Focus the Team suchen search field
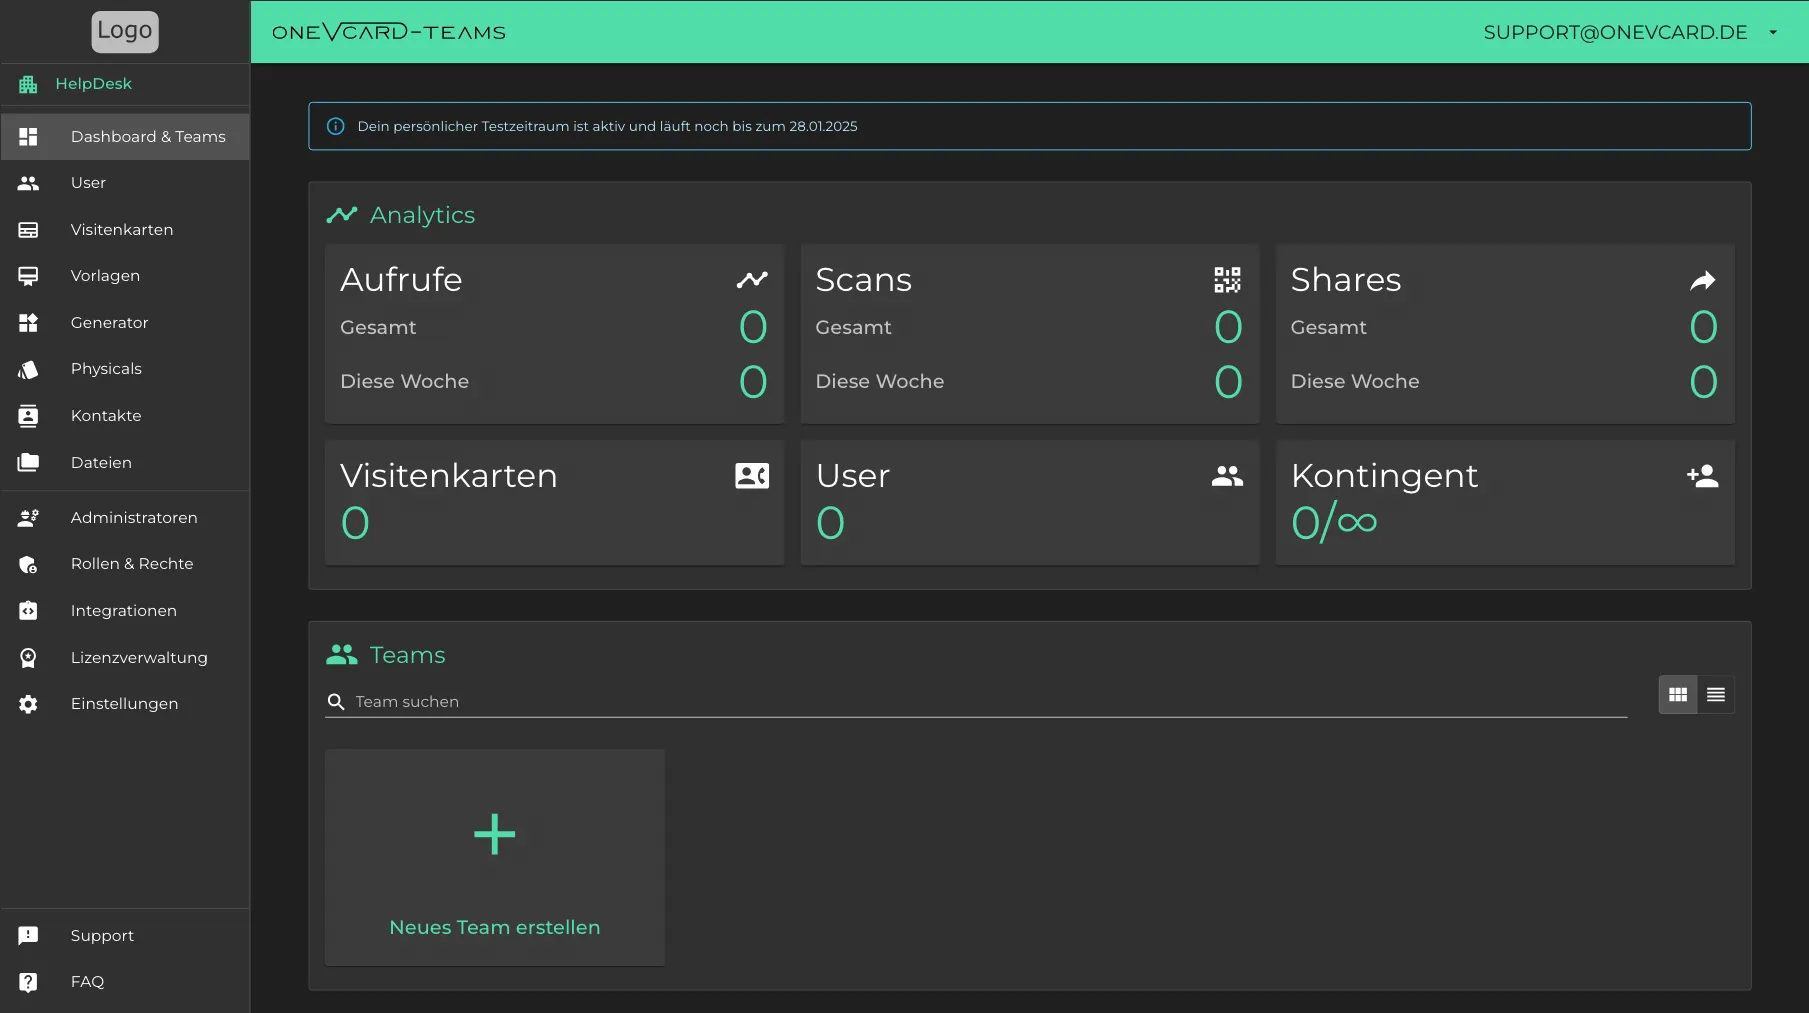Viewport: 1809px width, 1013px height. [976, 702]
